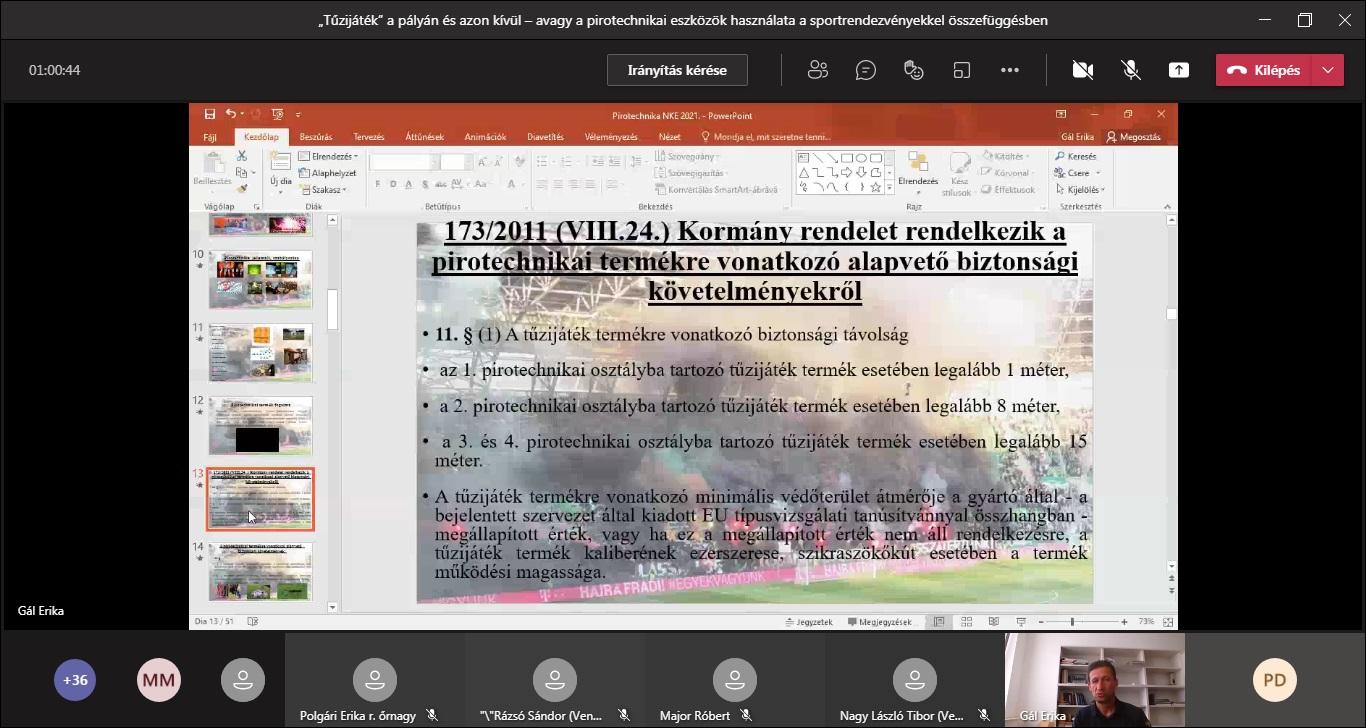Viewport: 1366px width, 728px height.
Task: Share content with the upload tray icon
Action: (x=1179, y=70)
